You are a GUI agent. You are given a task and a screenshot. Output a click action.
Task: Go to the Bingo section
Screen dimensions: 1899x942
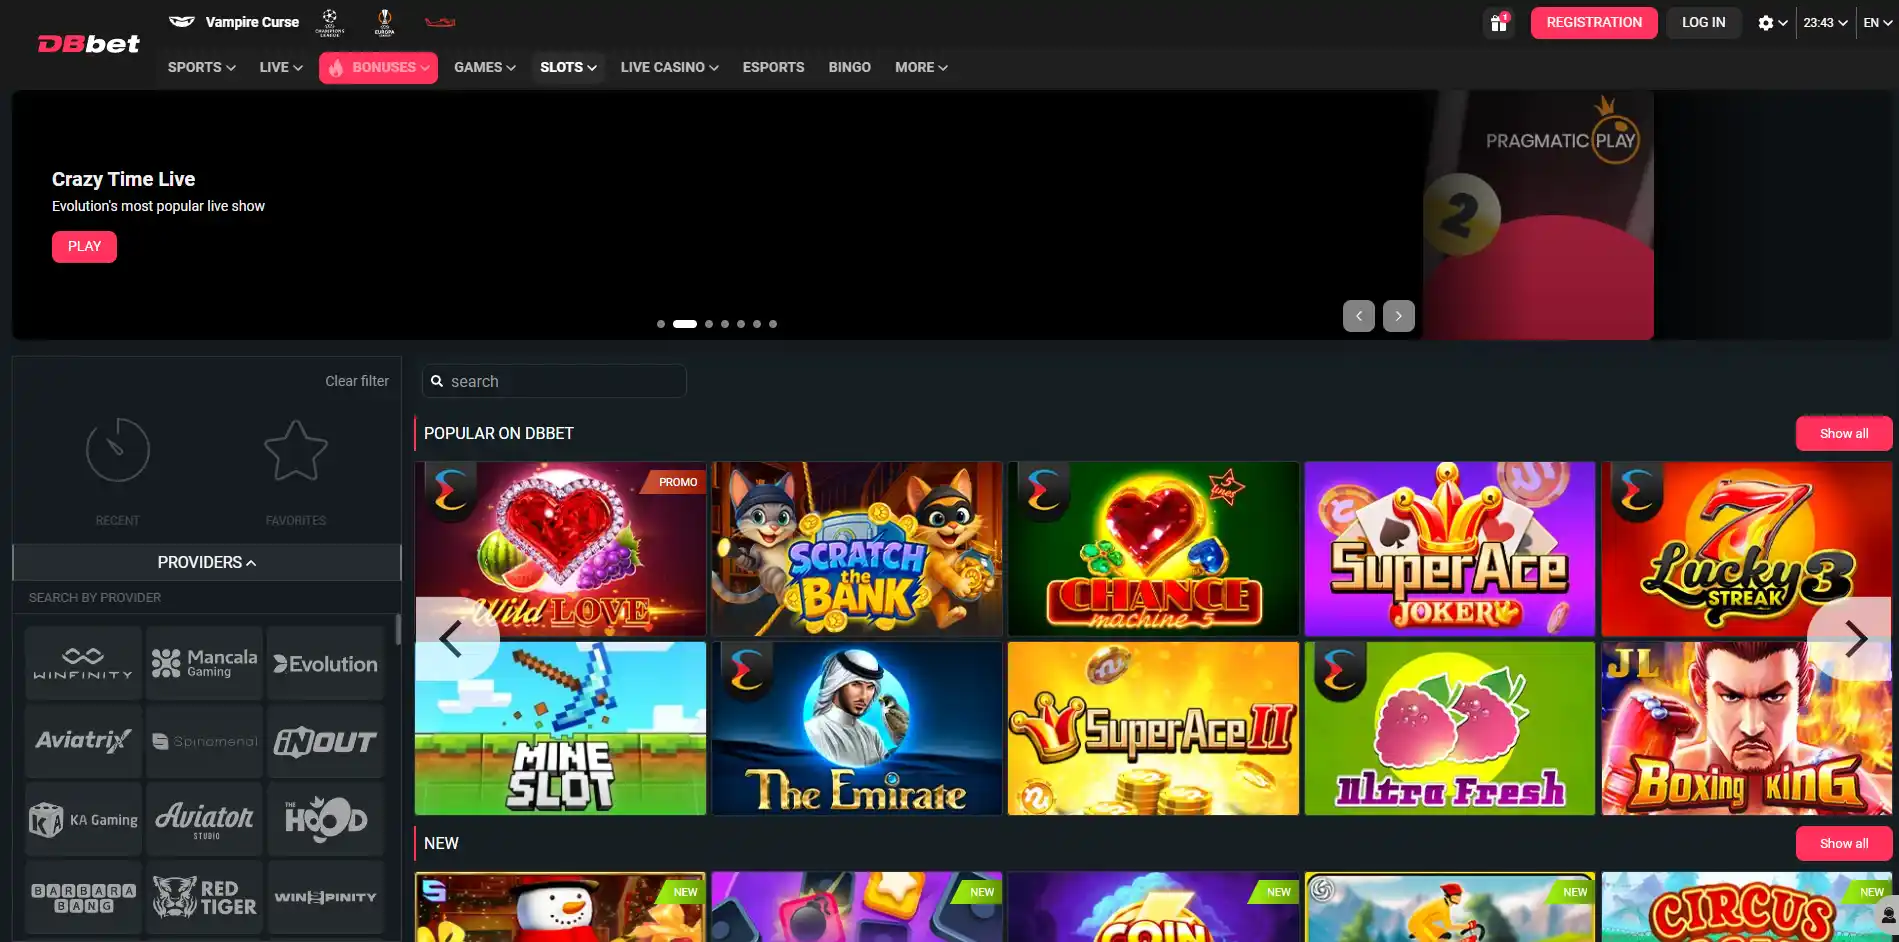[849, 67]
